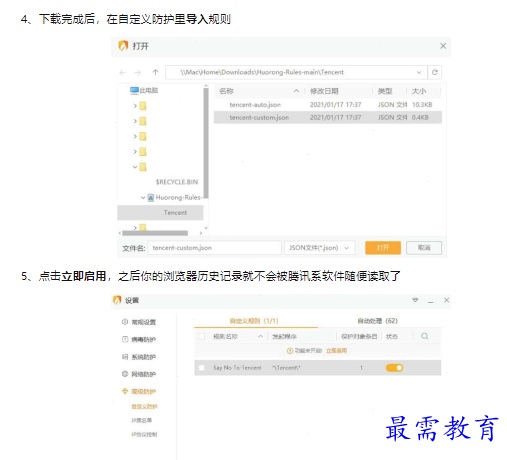Click the 类型 column header
The width and height of the screenshot is (507, 460).
[x=385, y=91]
